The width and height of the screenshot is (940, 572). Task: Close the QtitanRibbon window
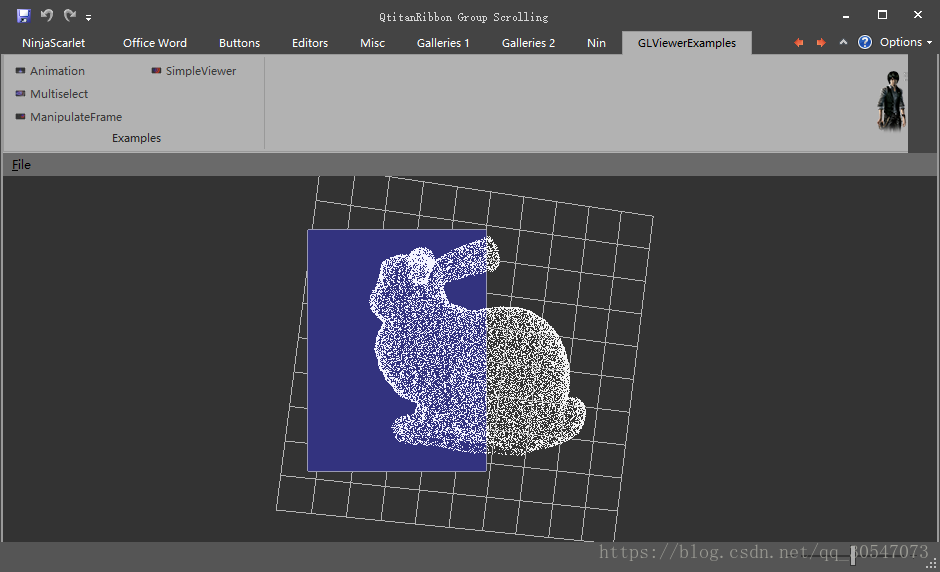[x=918, y=15]
